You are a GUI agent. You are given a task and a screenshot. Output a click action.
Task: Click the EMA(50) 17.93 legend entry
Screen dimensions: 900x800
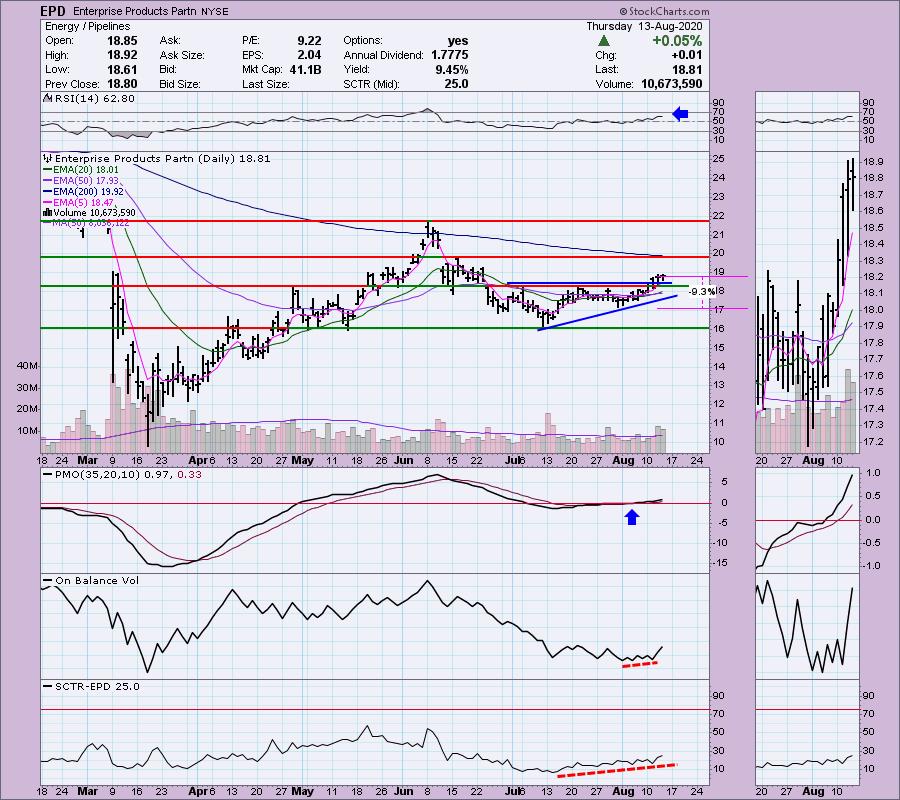(x=80, y=180)
